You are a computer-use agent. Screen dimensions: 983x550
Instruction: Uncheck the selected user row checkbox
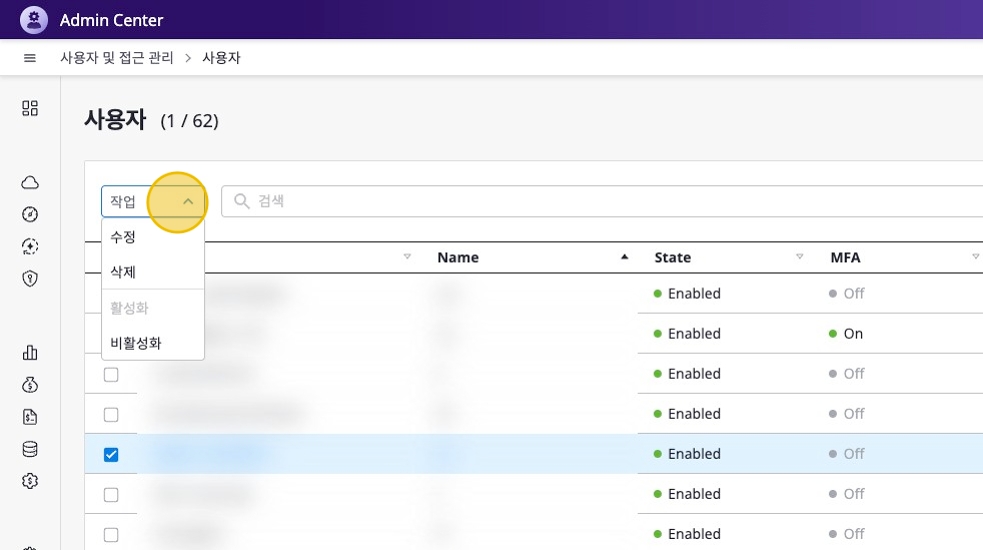coord(111,454)
